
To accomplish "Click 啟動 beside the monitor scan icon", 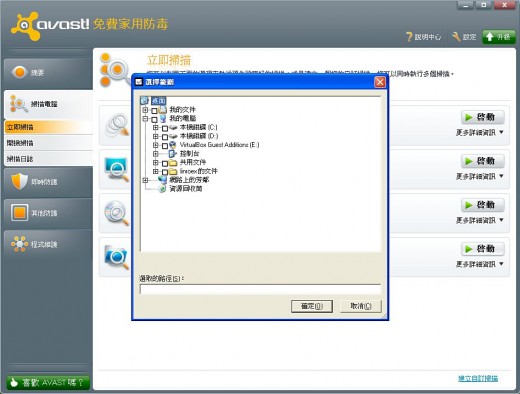I will pyautogui.click(x=482, y=161).
